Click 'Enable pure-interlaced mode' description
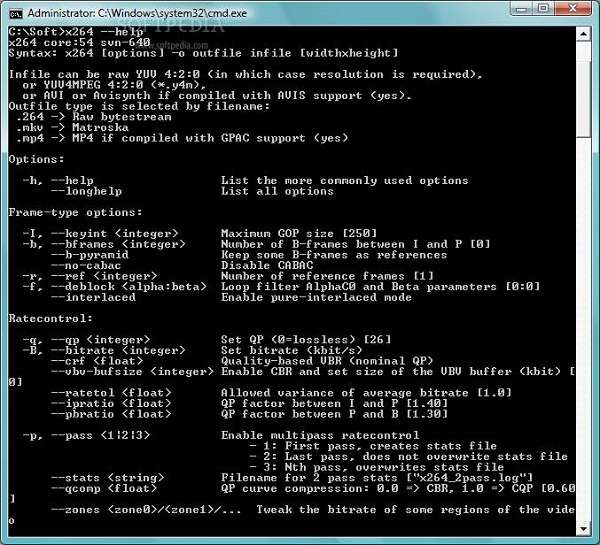Screen dimensions: 600x545 (316, 297)
